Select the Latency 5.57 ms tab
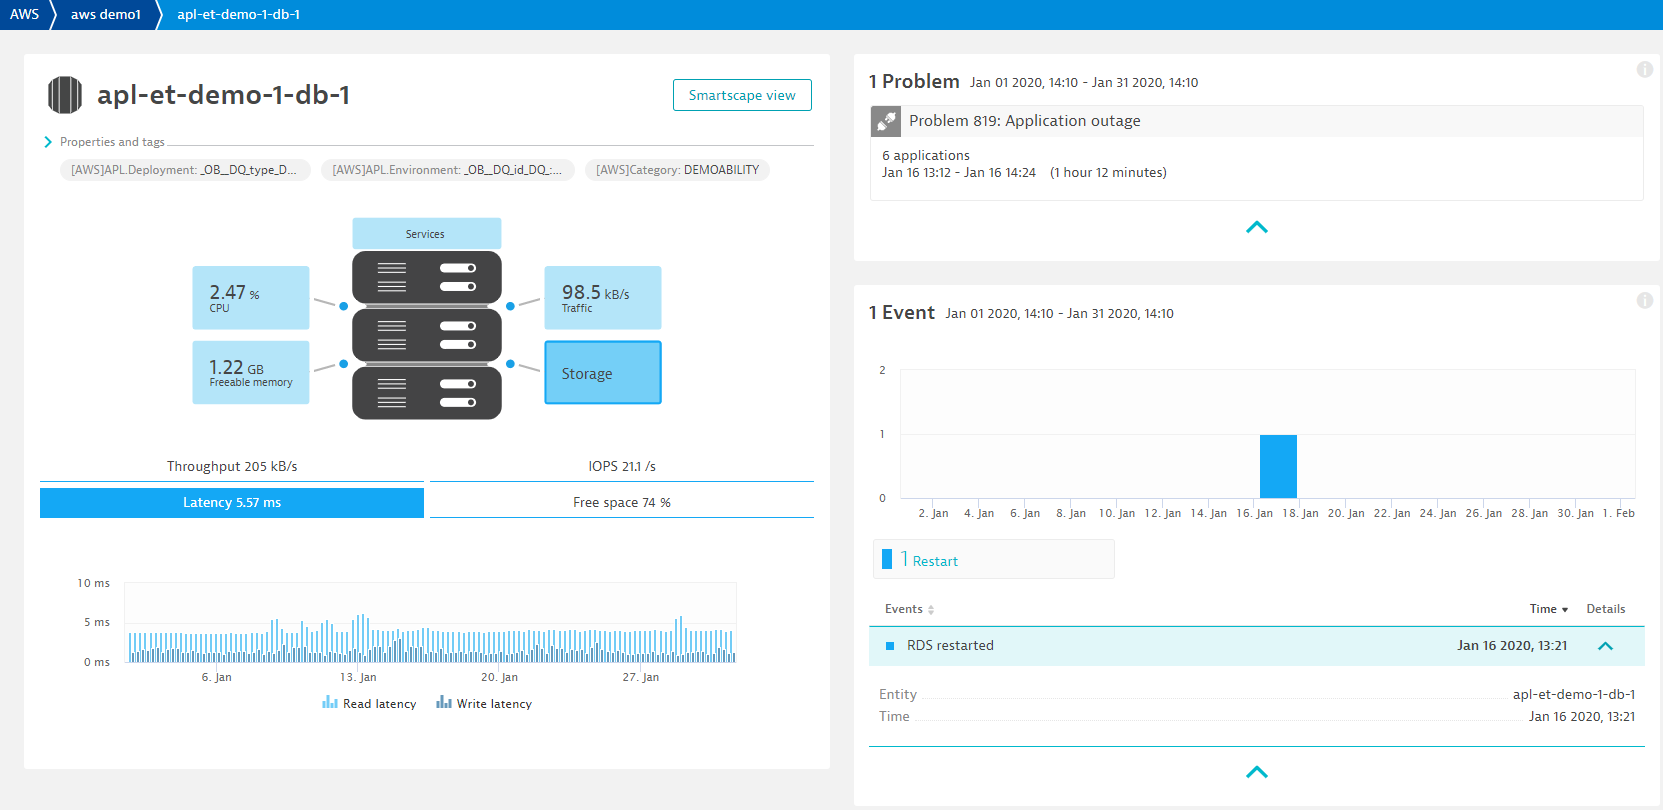The image size is (1663, 810). coord(232,502)
